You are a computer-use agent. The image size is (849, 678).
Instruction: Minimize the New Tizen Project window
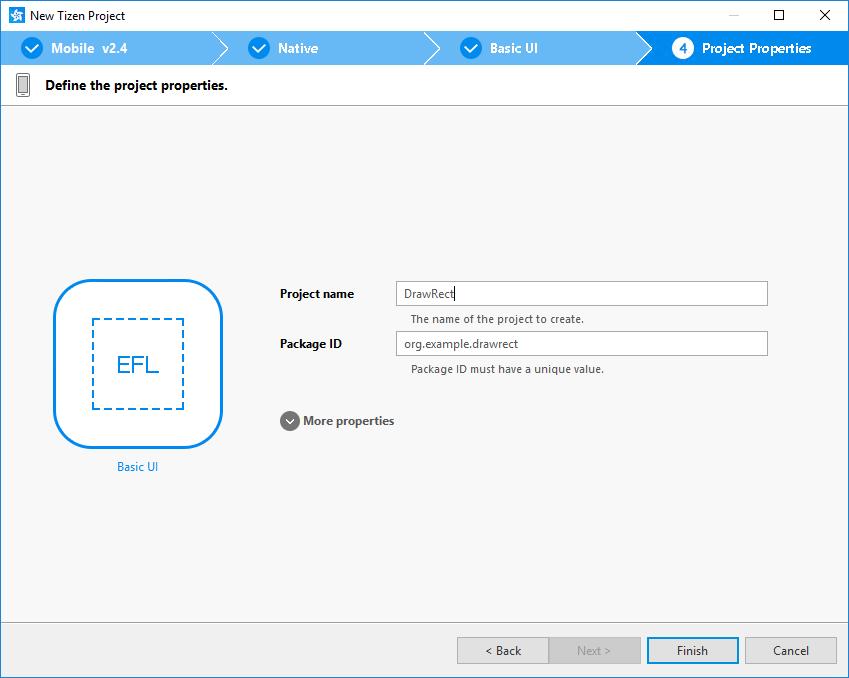tap(733, 16)
